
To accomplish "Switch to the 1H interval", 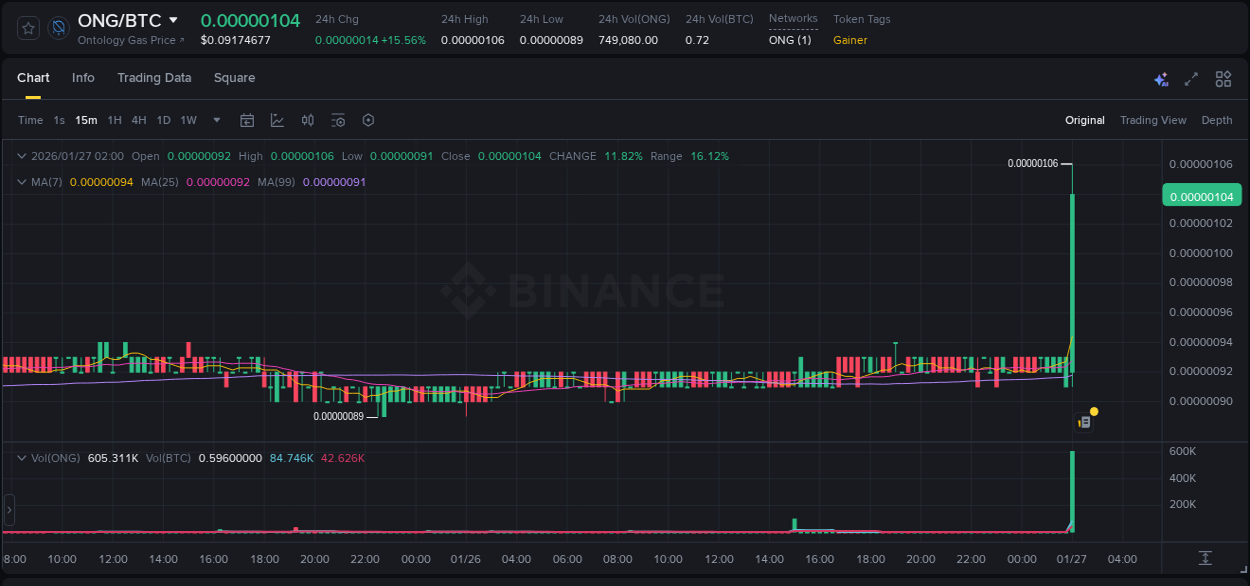I will coord(114,120).
